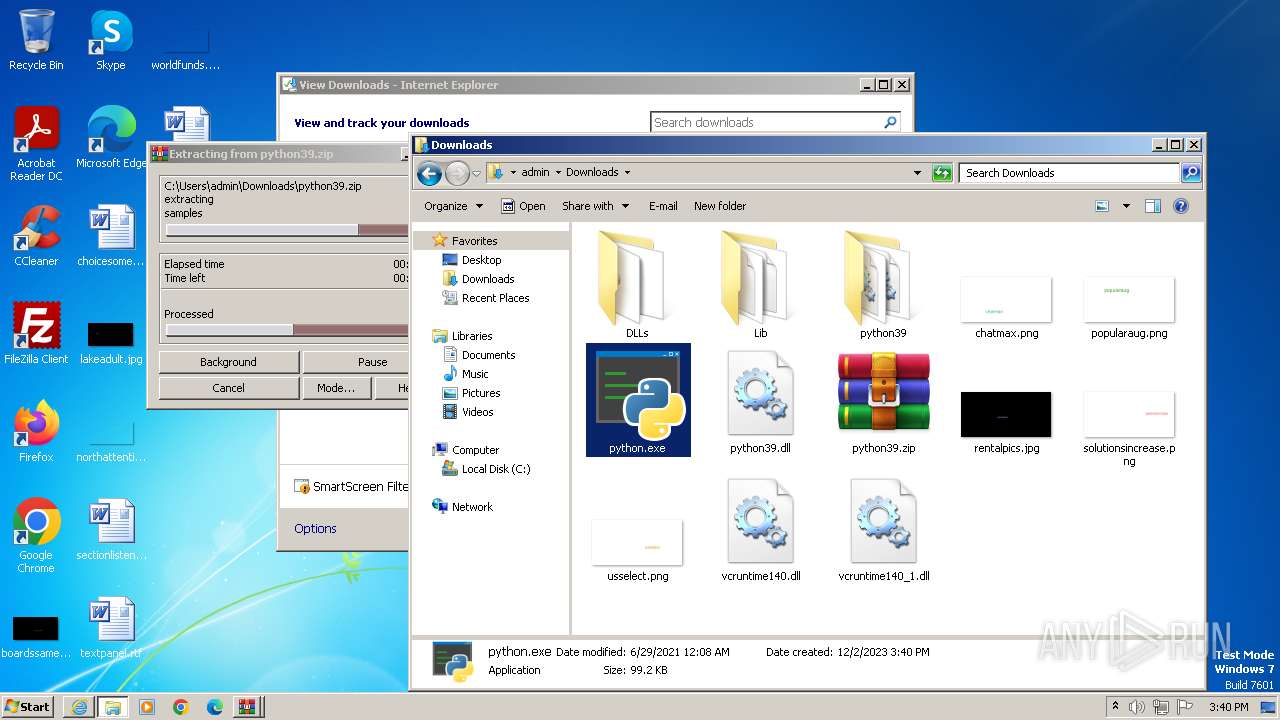1280x720 pixels.
Task: Open the Start menu
Action: pyautogui.click(x=28, y=706)
